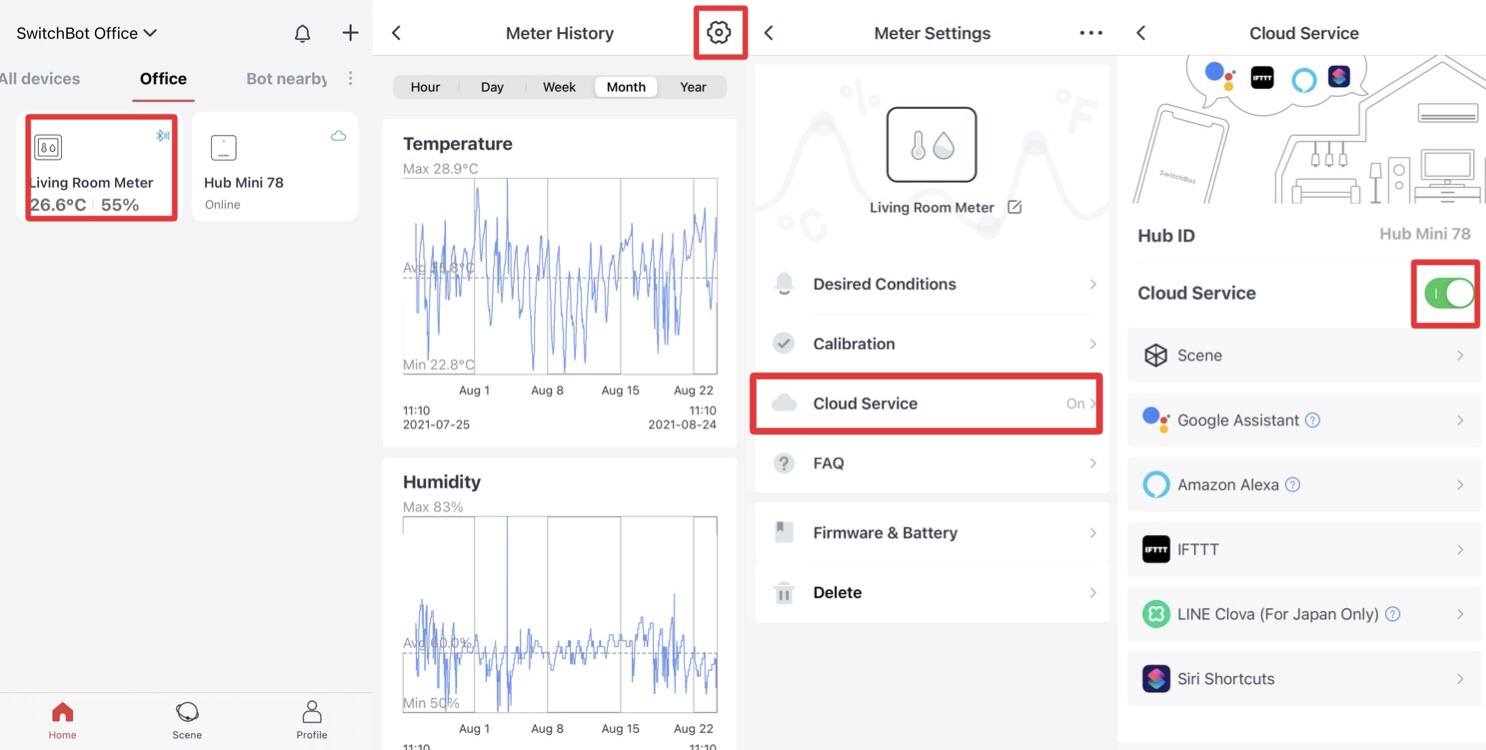Add a new device with plus icon
Image resolution: width=1486 pixels, height=750 pixels.
tap(350, 33)
